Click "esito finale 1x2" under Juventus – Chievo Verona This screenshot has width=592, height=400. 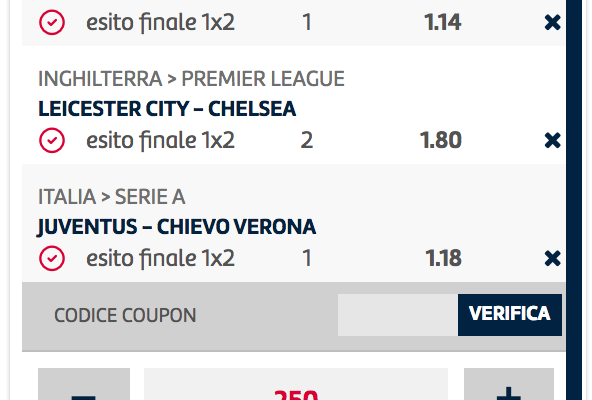(160, 258)
